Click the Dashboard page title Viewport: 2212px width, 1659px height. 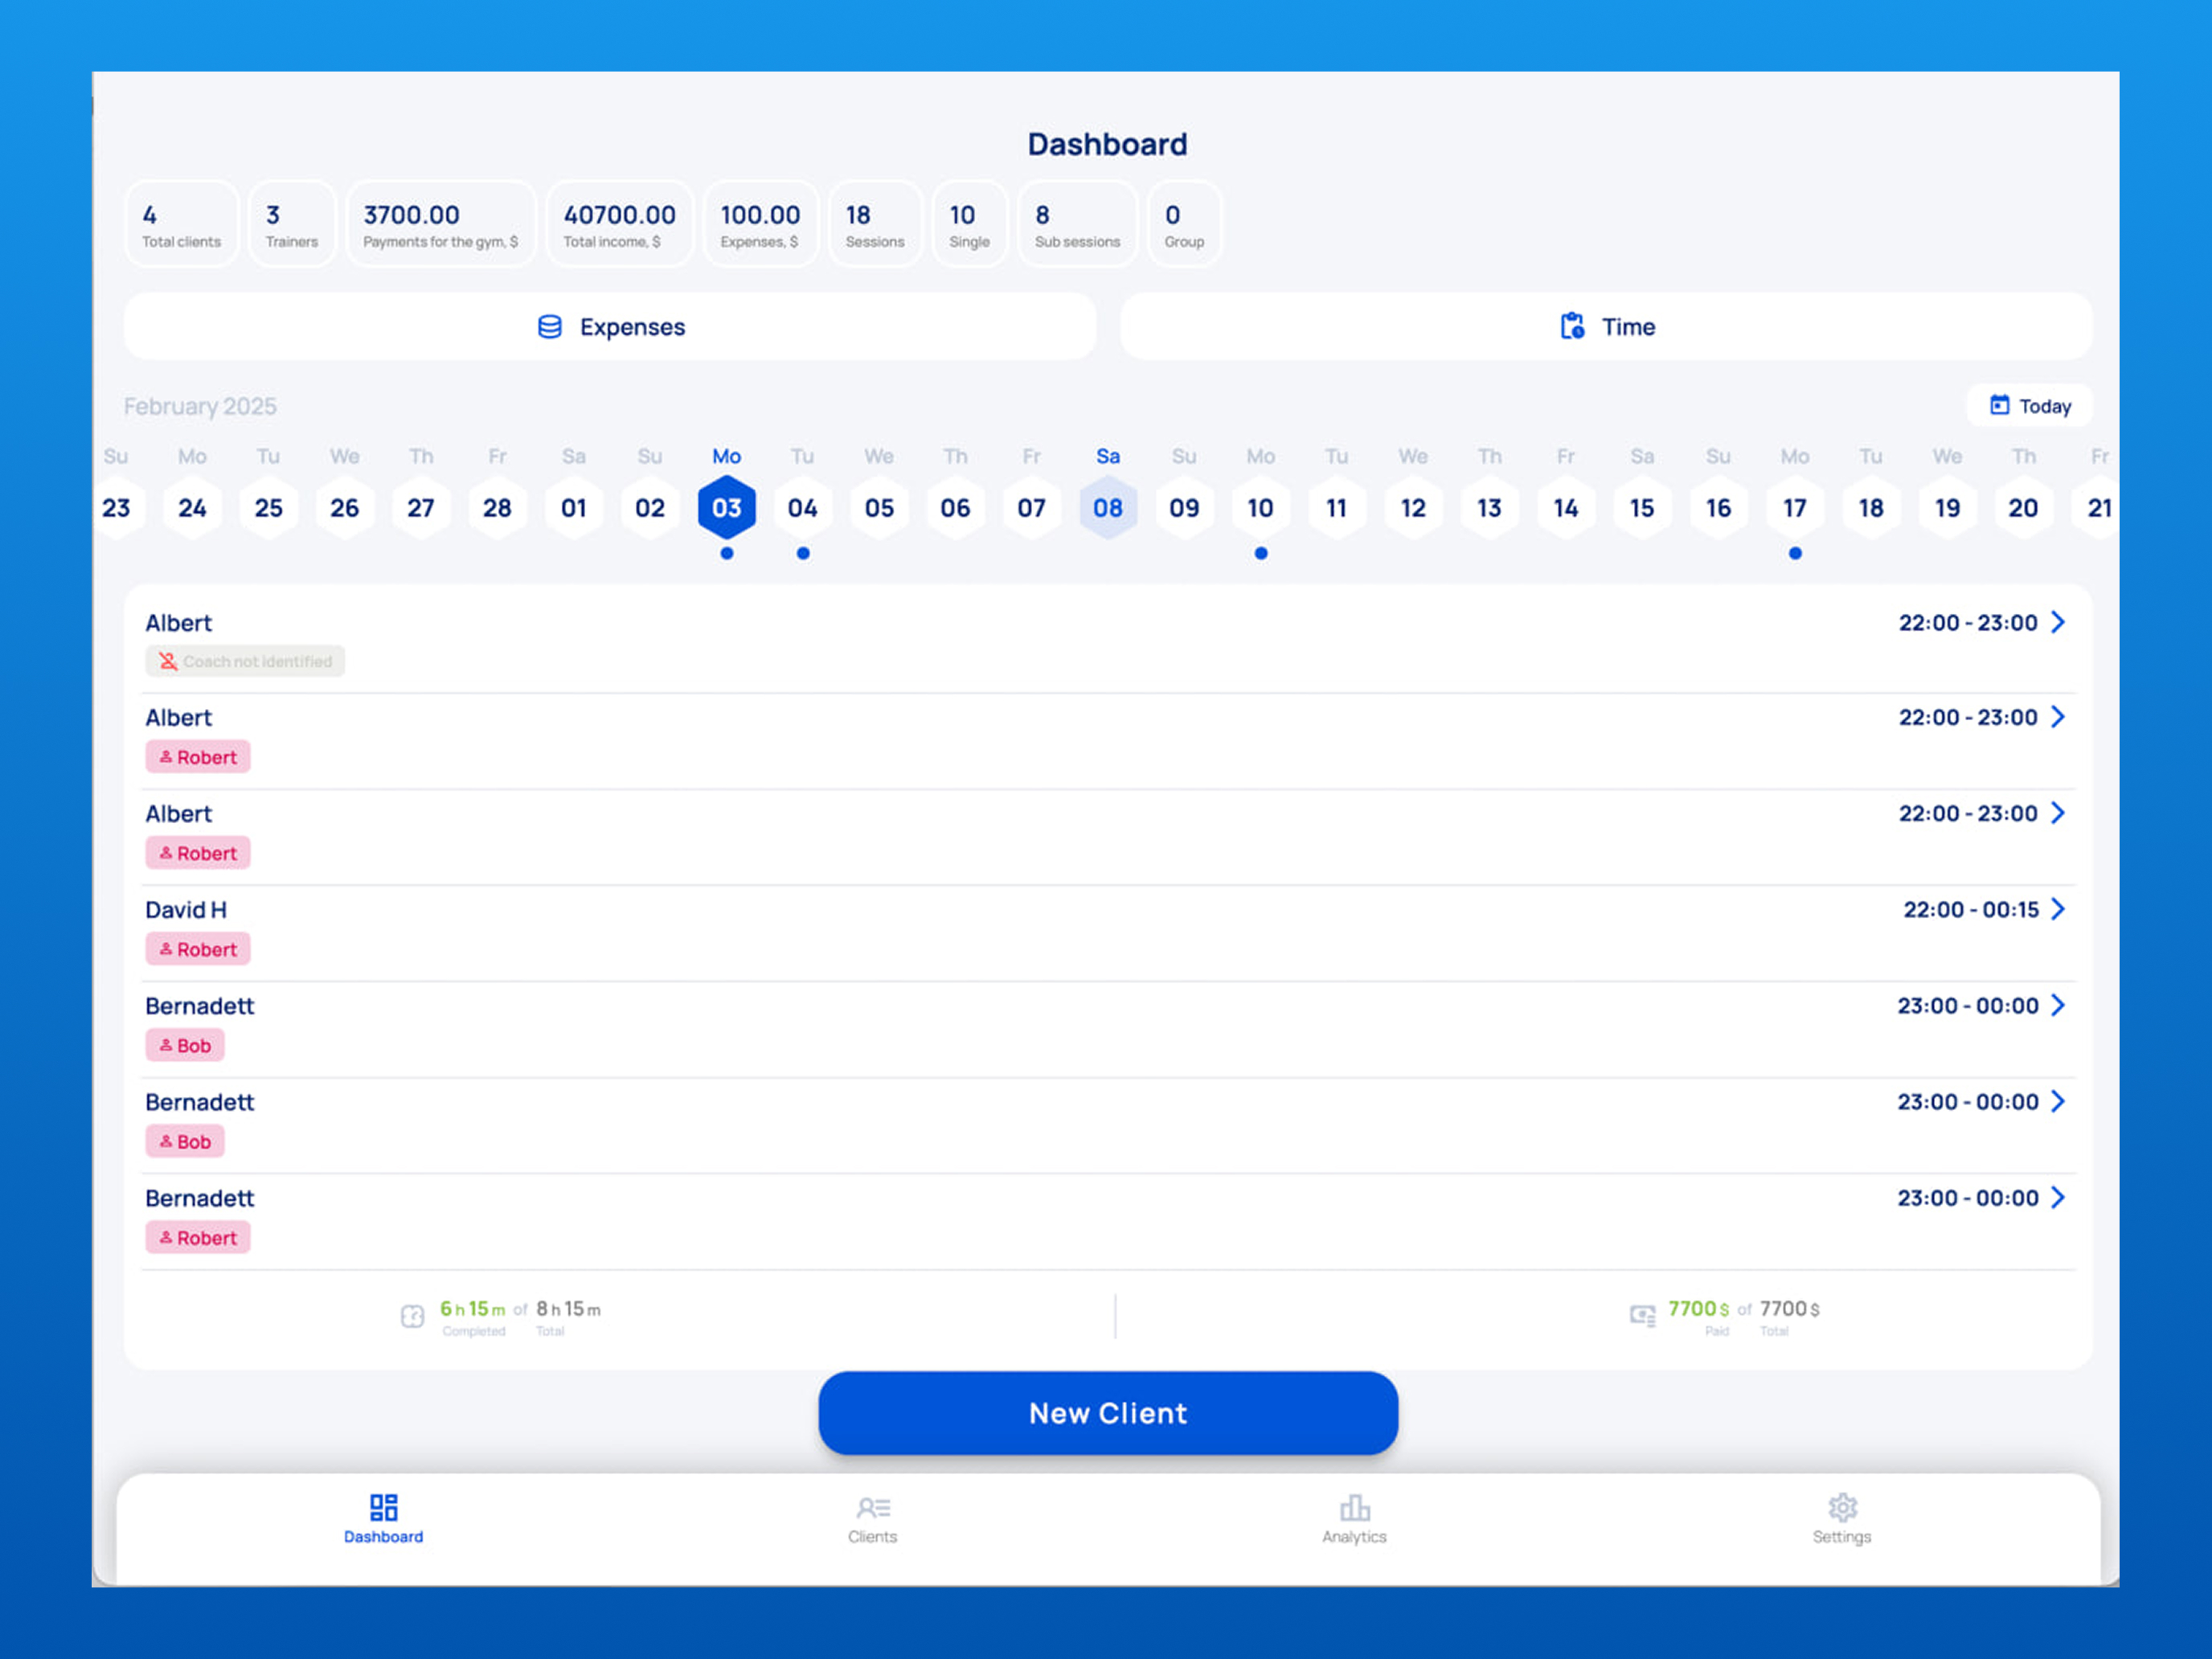click(x=1107, y=144)
